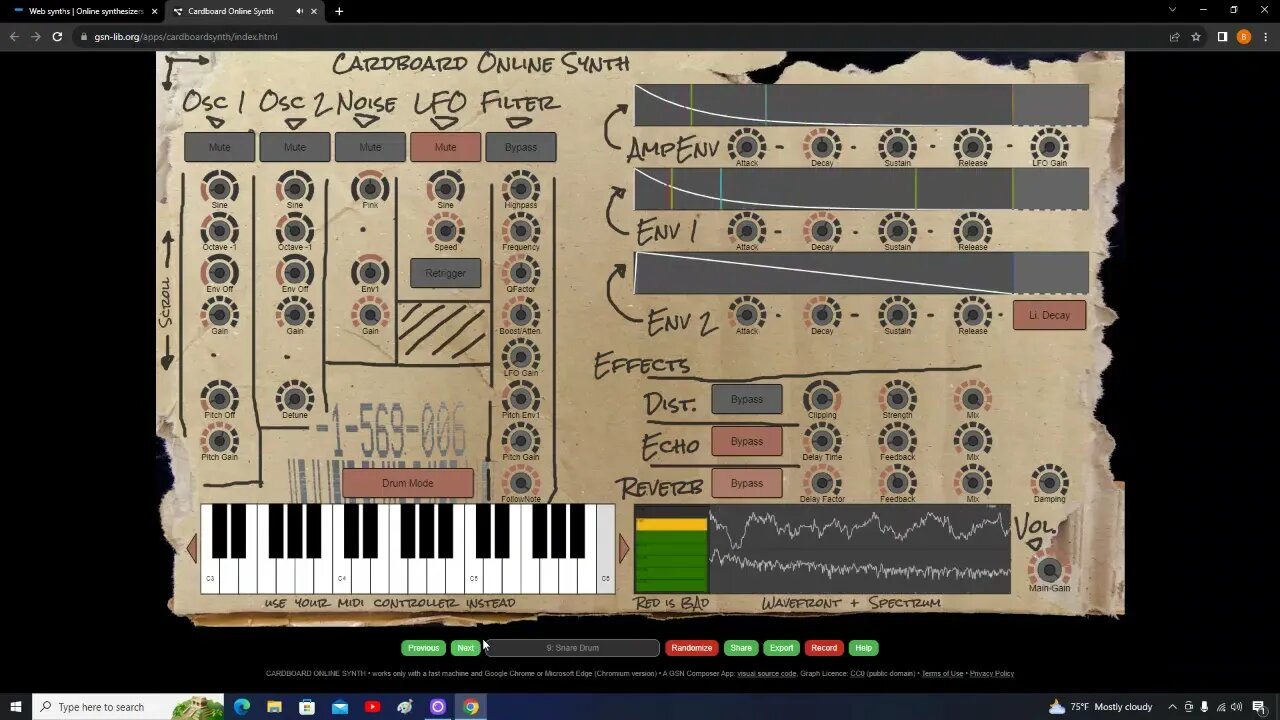The image size is (1280, 720).
Task: Click the Export button
Action: [x=781, y=648]
